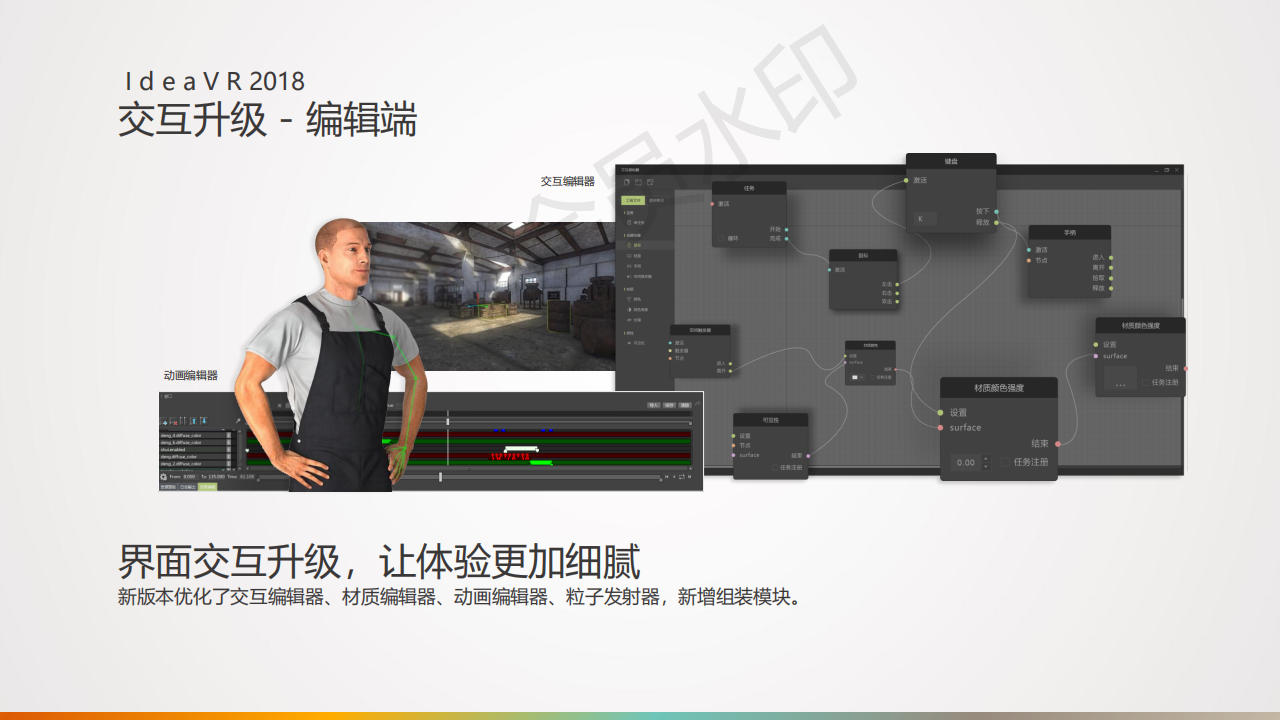
Task: Click the white keyframe bar on the timeline
Action: tap(521, 448)
